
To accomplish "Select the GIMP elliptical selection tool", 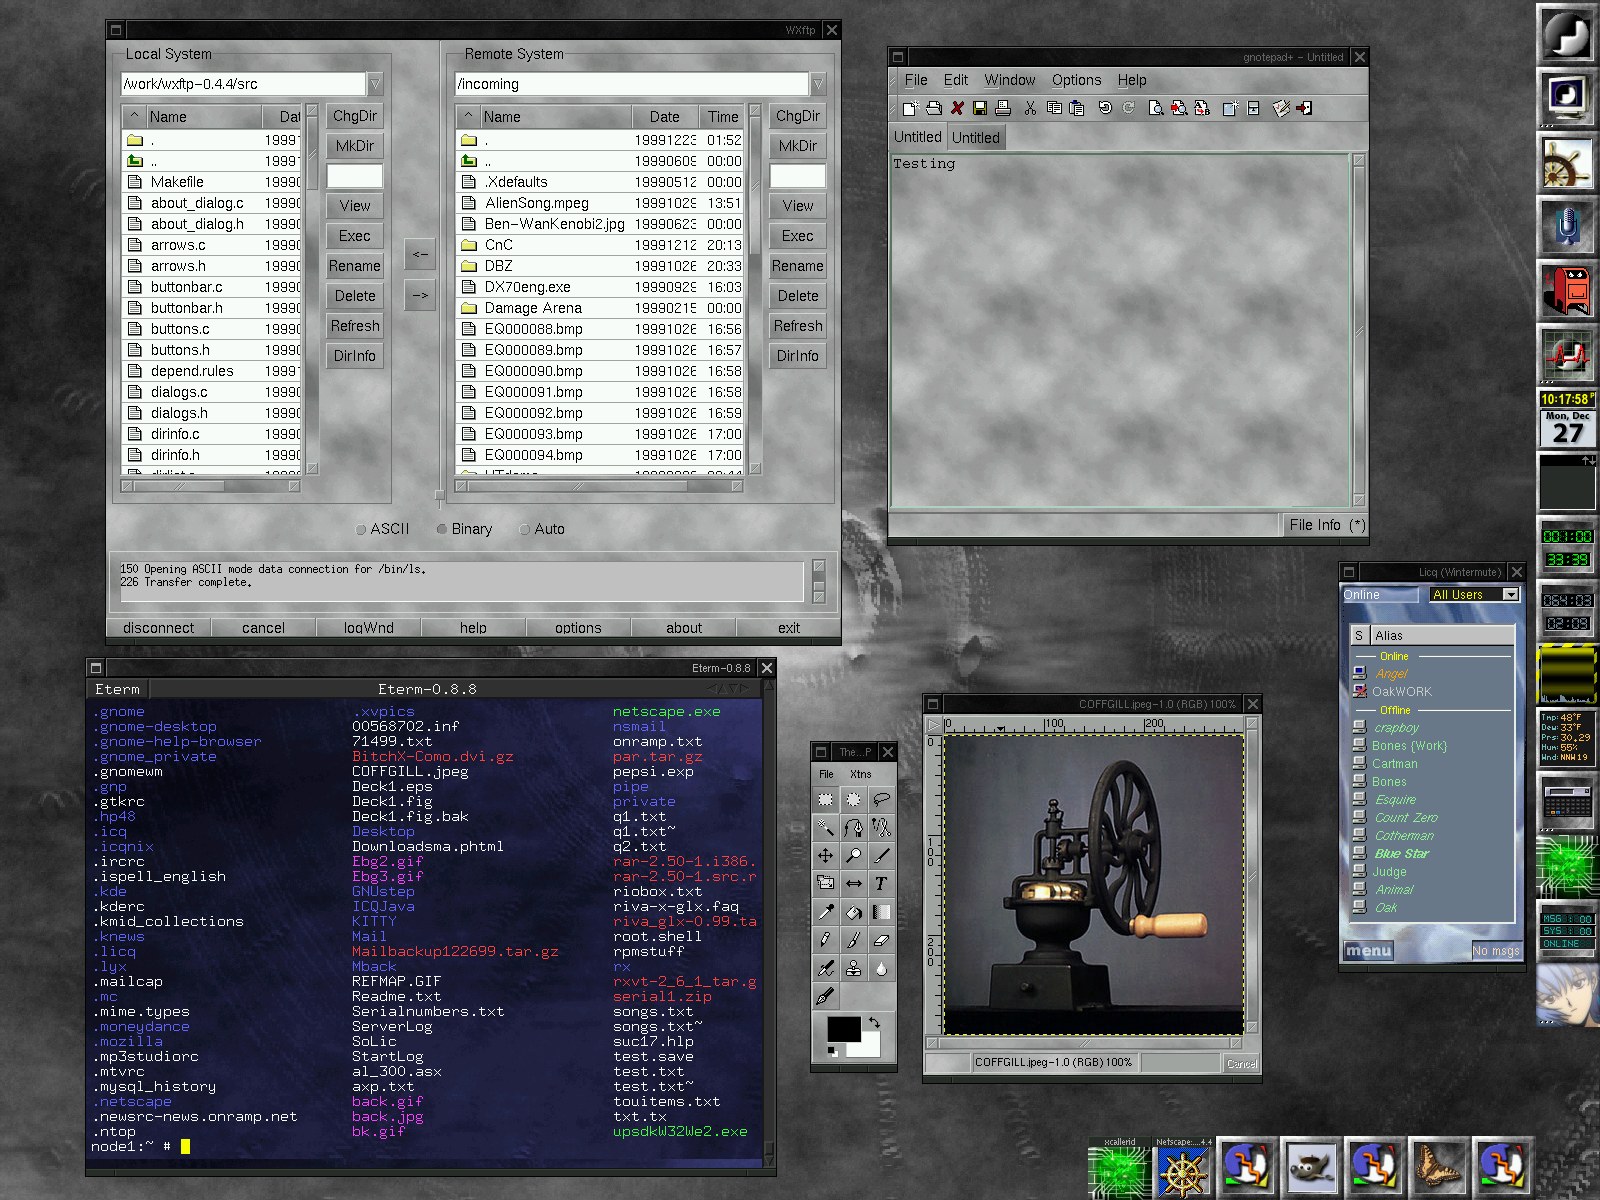I will coord(853,800).
